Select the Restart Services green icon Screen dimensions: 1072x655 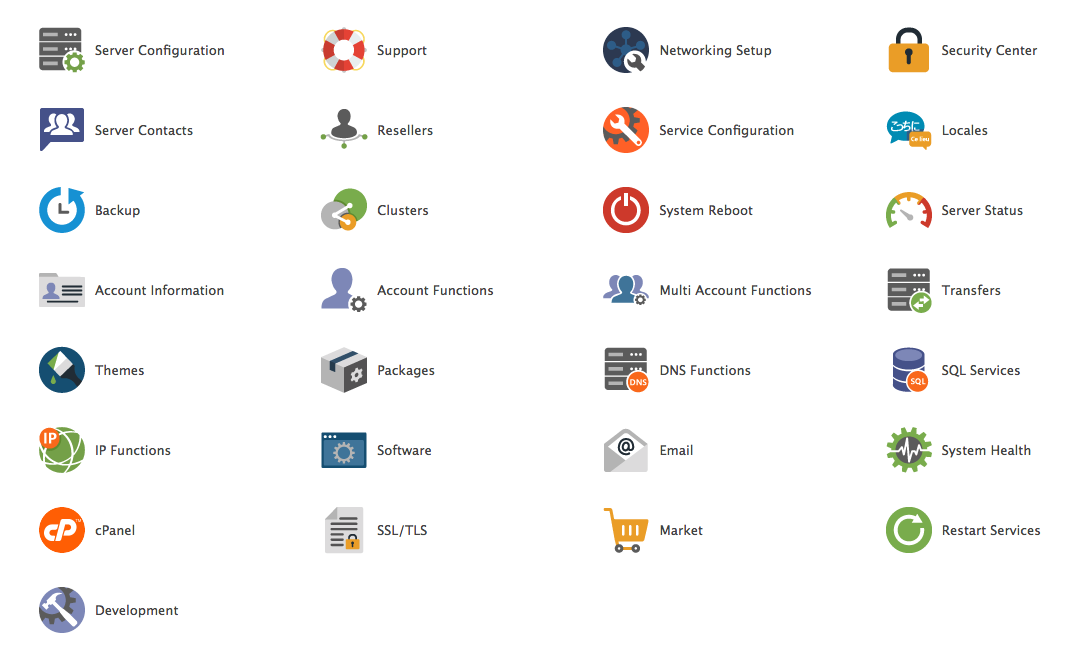coord(908,530)
